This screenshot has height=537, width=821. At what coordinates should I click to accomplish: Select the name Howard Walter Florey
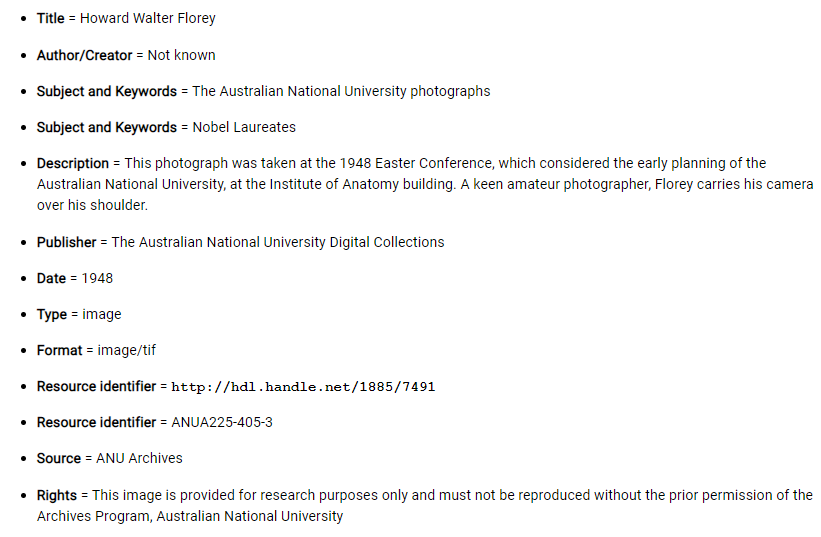coord(148,18)
